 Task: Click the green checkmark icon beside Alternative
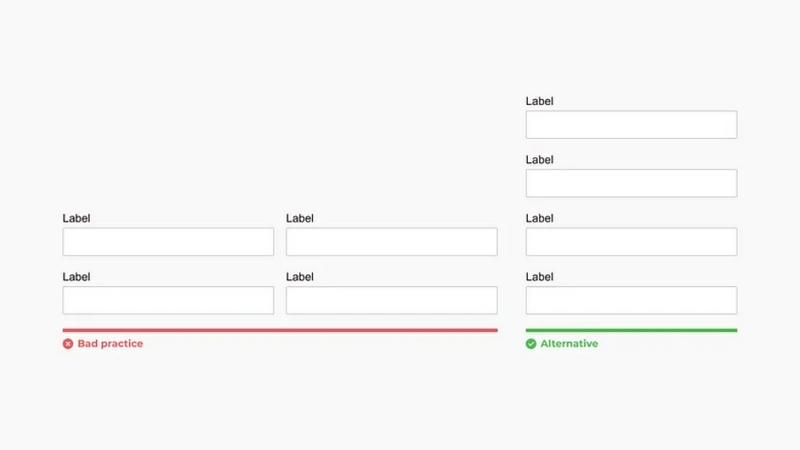[x=531, y=344]
